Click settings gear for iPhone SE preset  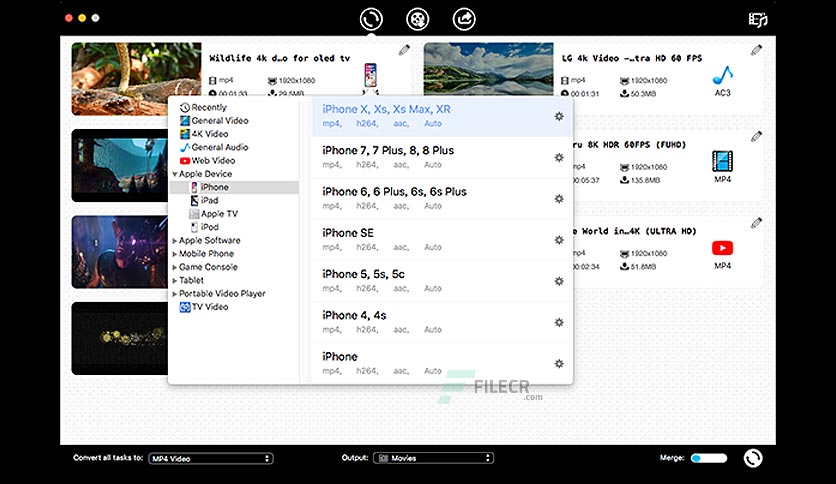(559, 240)
